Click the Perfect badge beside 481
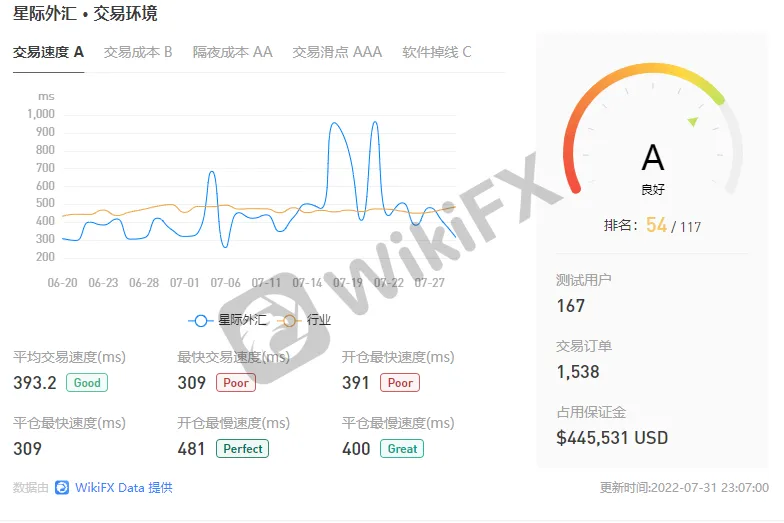784x523 pixels. [x=242, y=448]
